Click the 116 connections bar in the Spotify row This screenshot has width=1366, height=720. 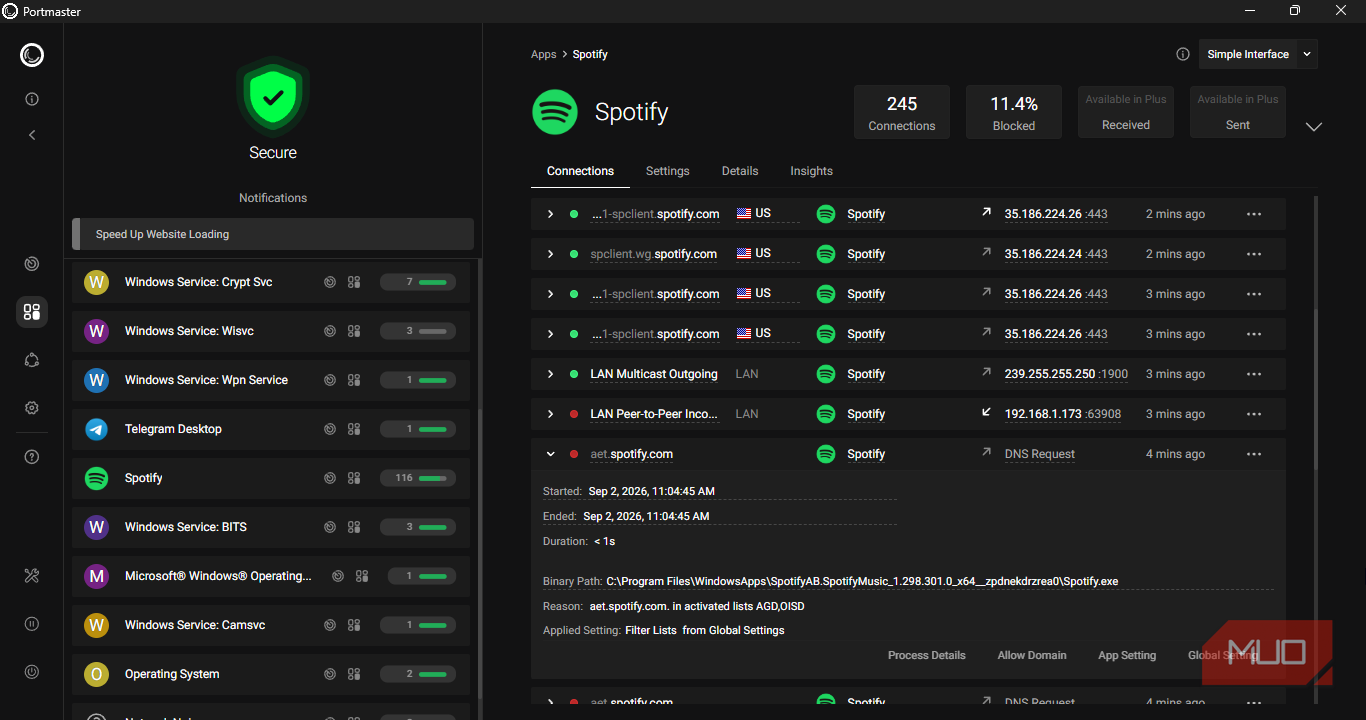click(x=418, y=478)
